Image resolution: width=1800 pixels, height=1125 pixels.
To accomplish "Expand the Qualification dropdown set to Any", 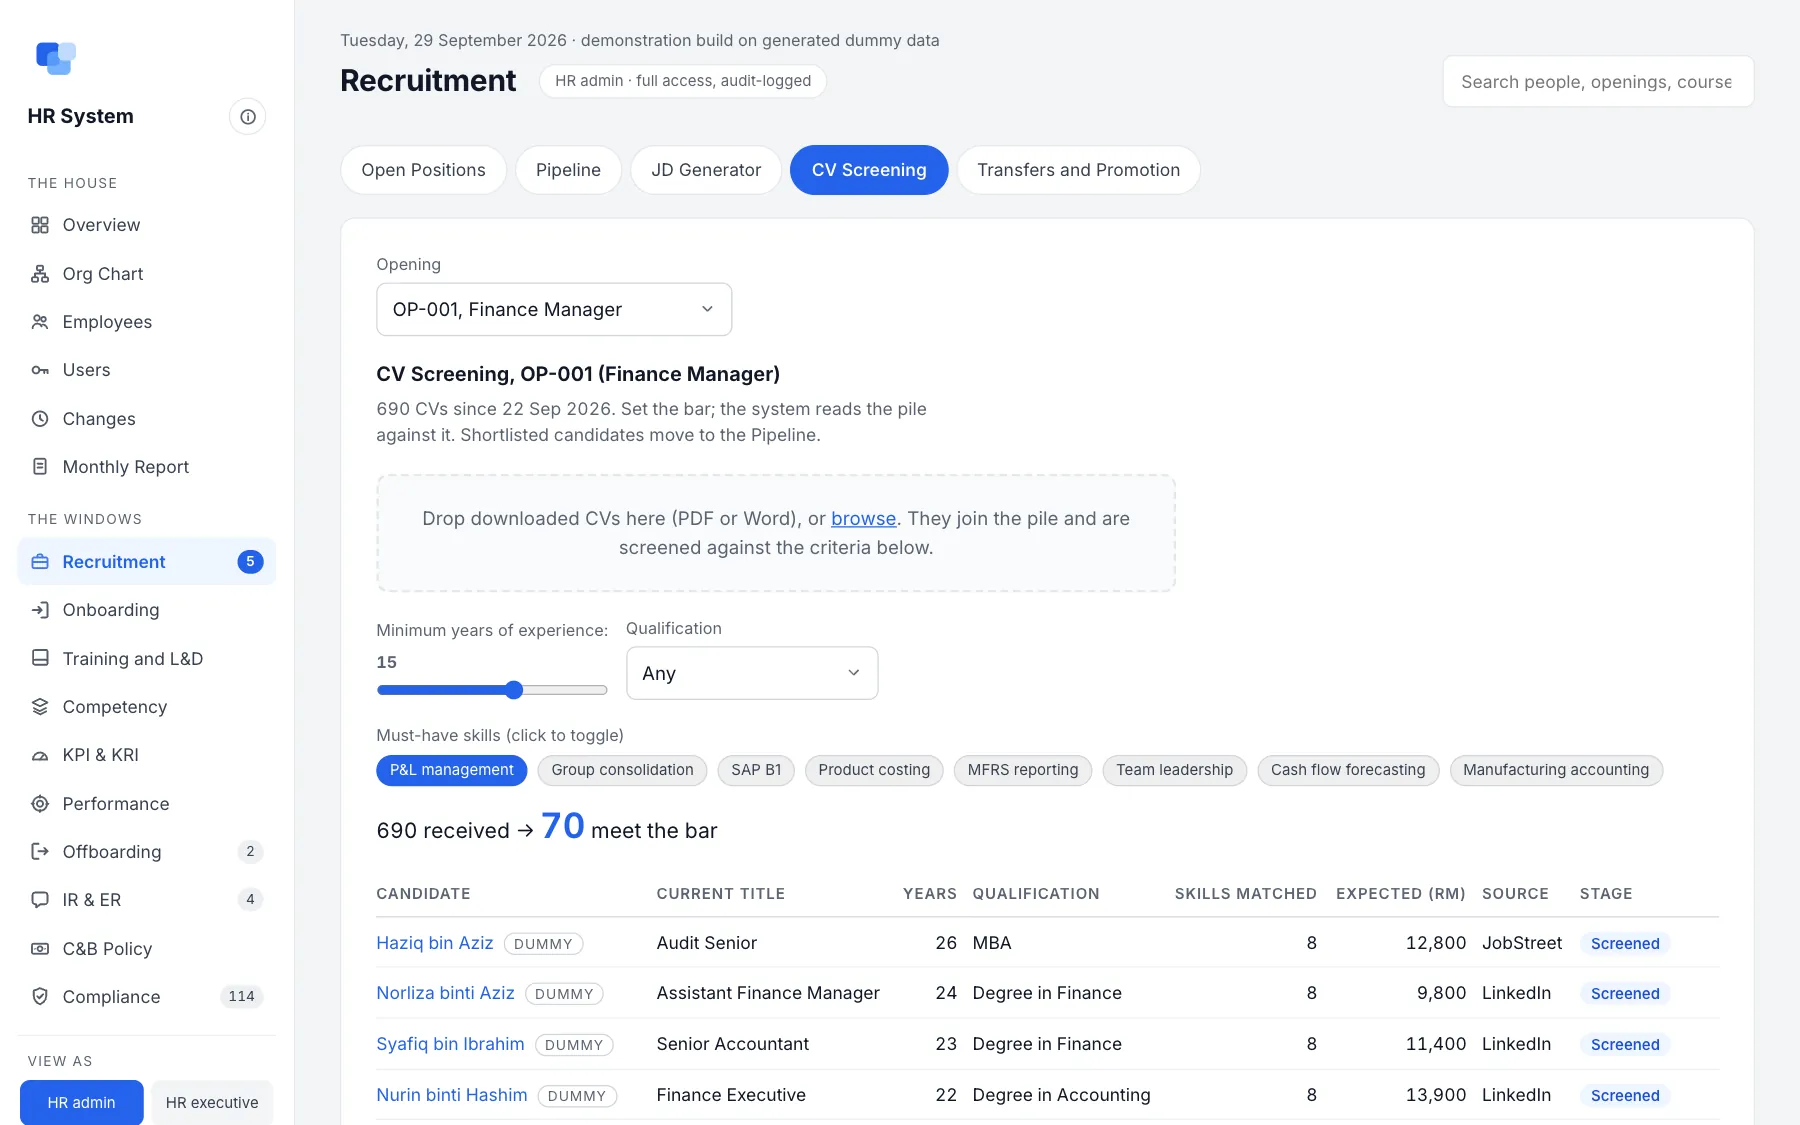I will click(x=752, y=673).
